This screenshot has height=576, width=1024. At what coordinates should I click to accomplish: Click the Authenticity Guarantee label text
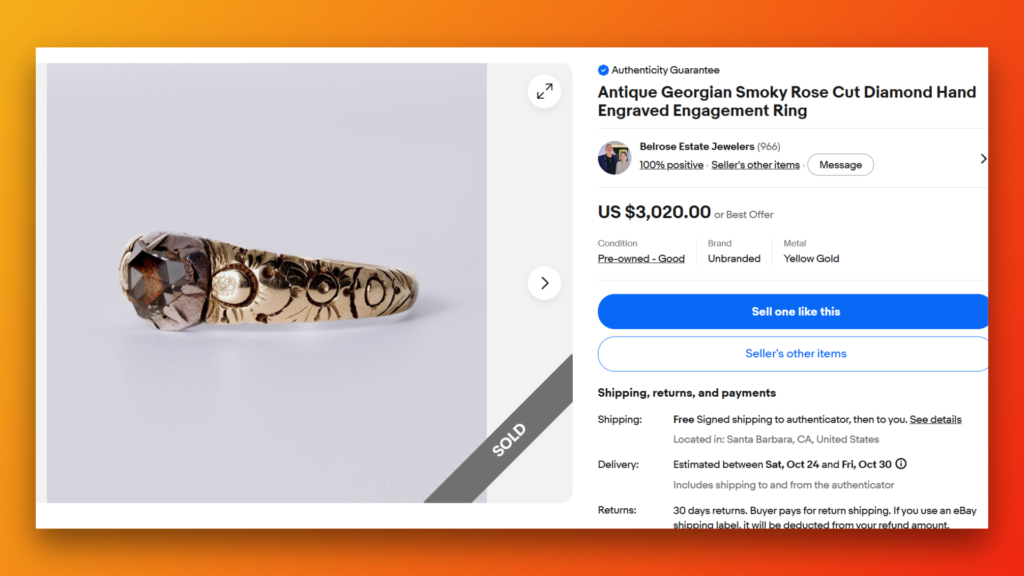pyautogui.click(x=665, y=70)
